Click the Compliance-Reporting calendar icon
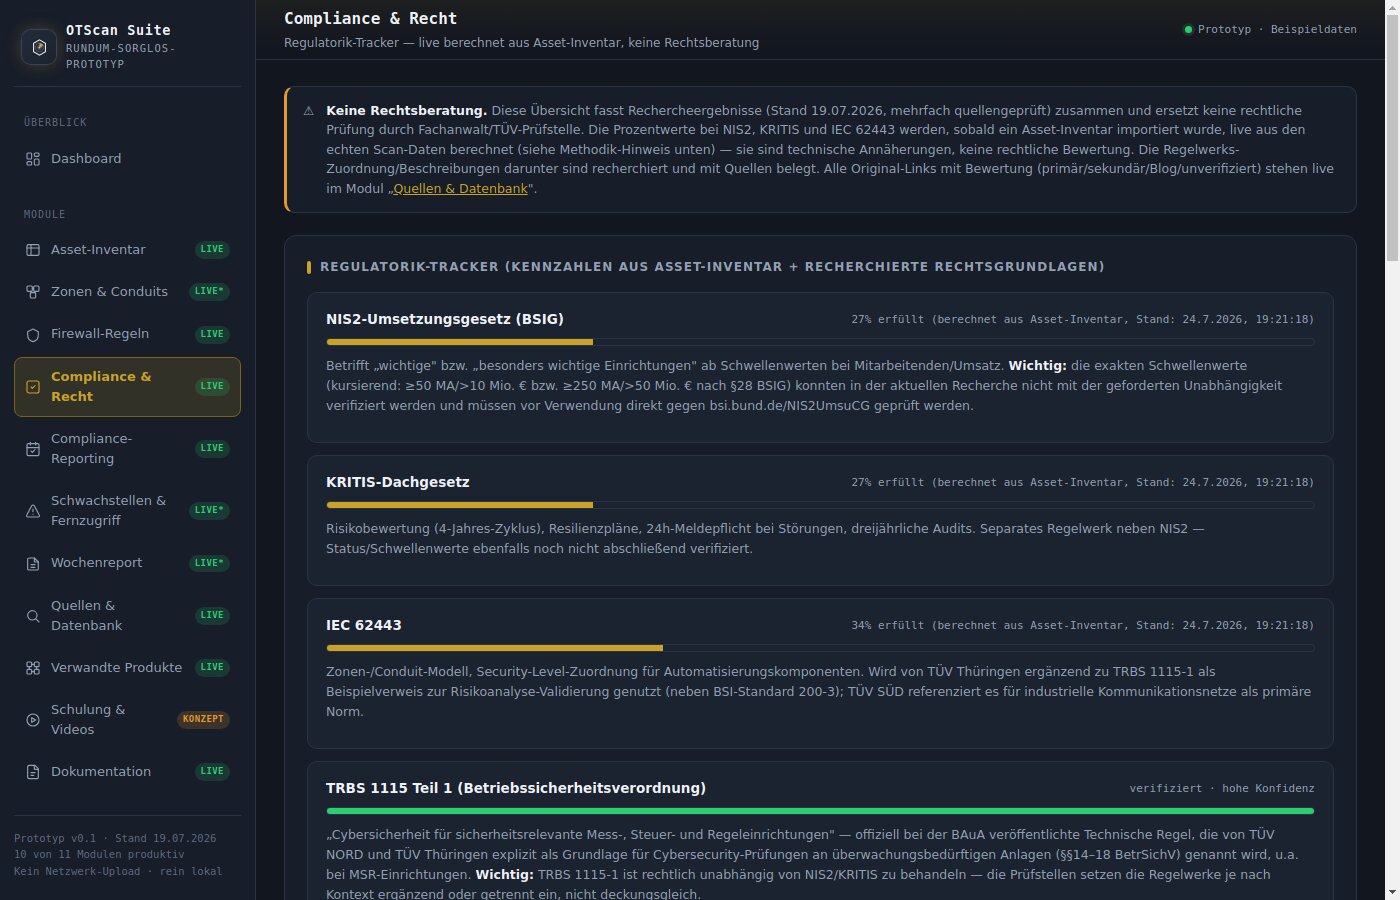The height and width of the screenshot is (900, 1400). click(x=33, y=449)
